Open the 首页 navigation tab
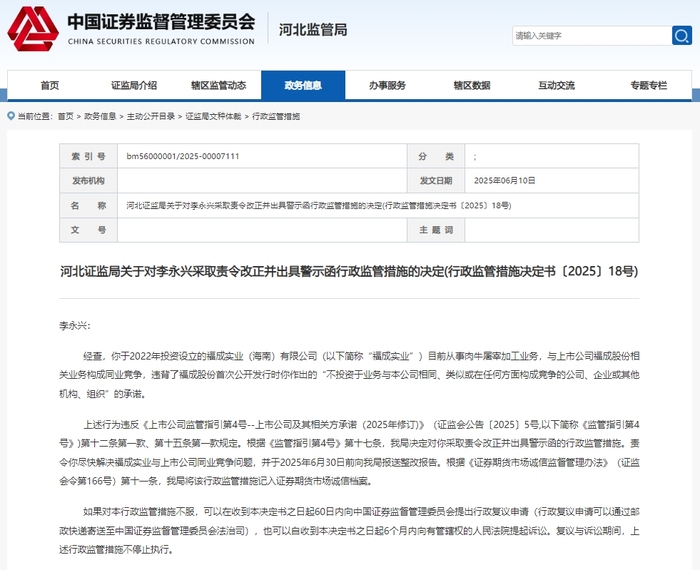 point(50,85)
